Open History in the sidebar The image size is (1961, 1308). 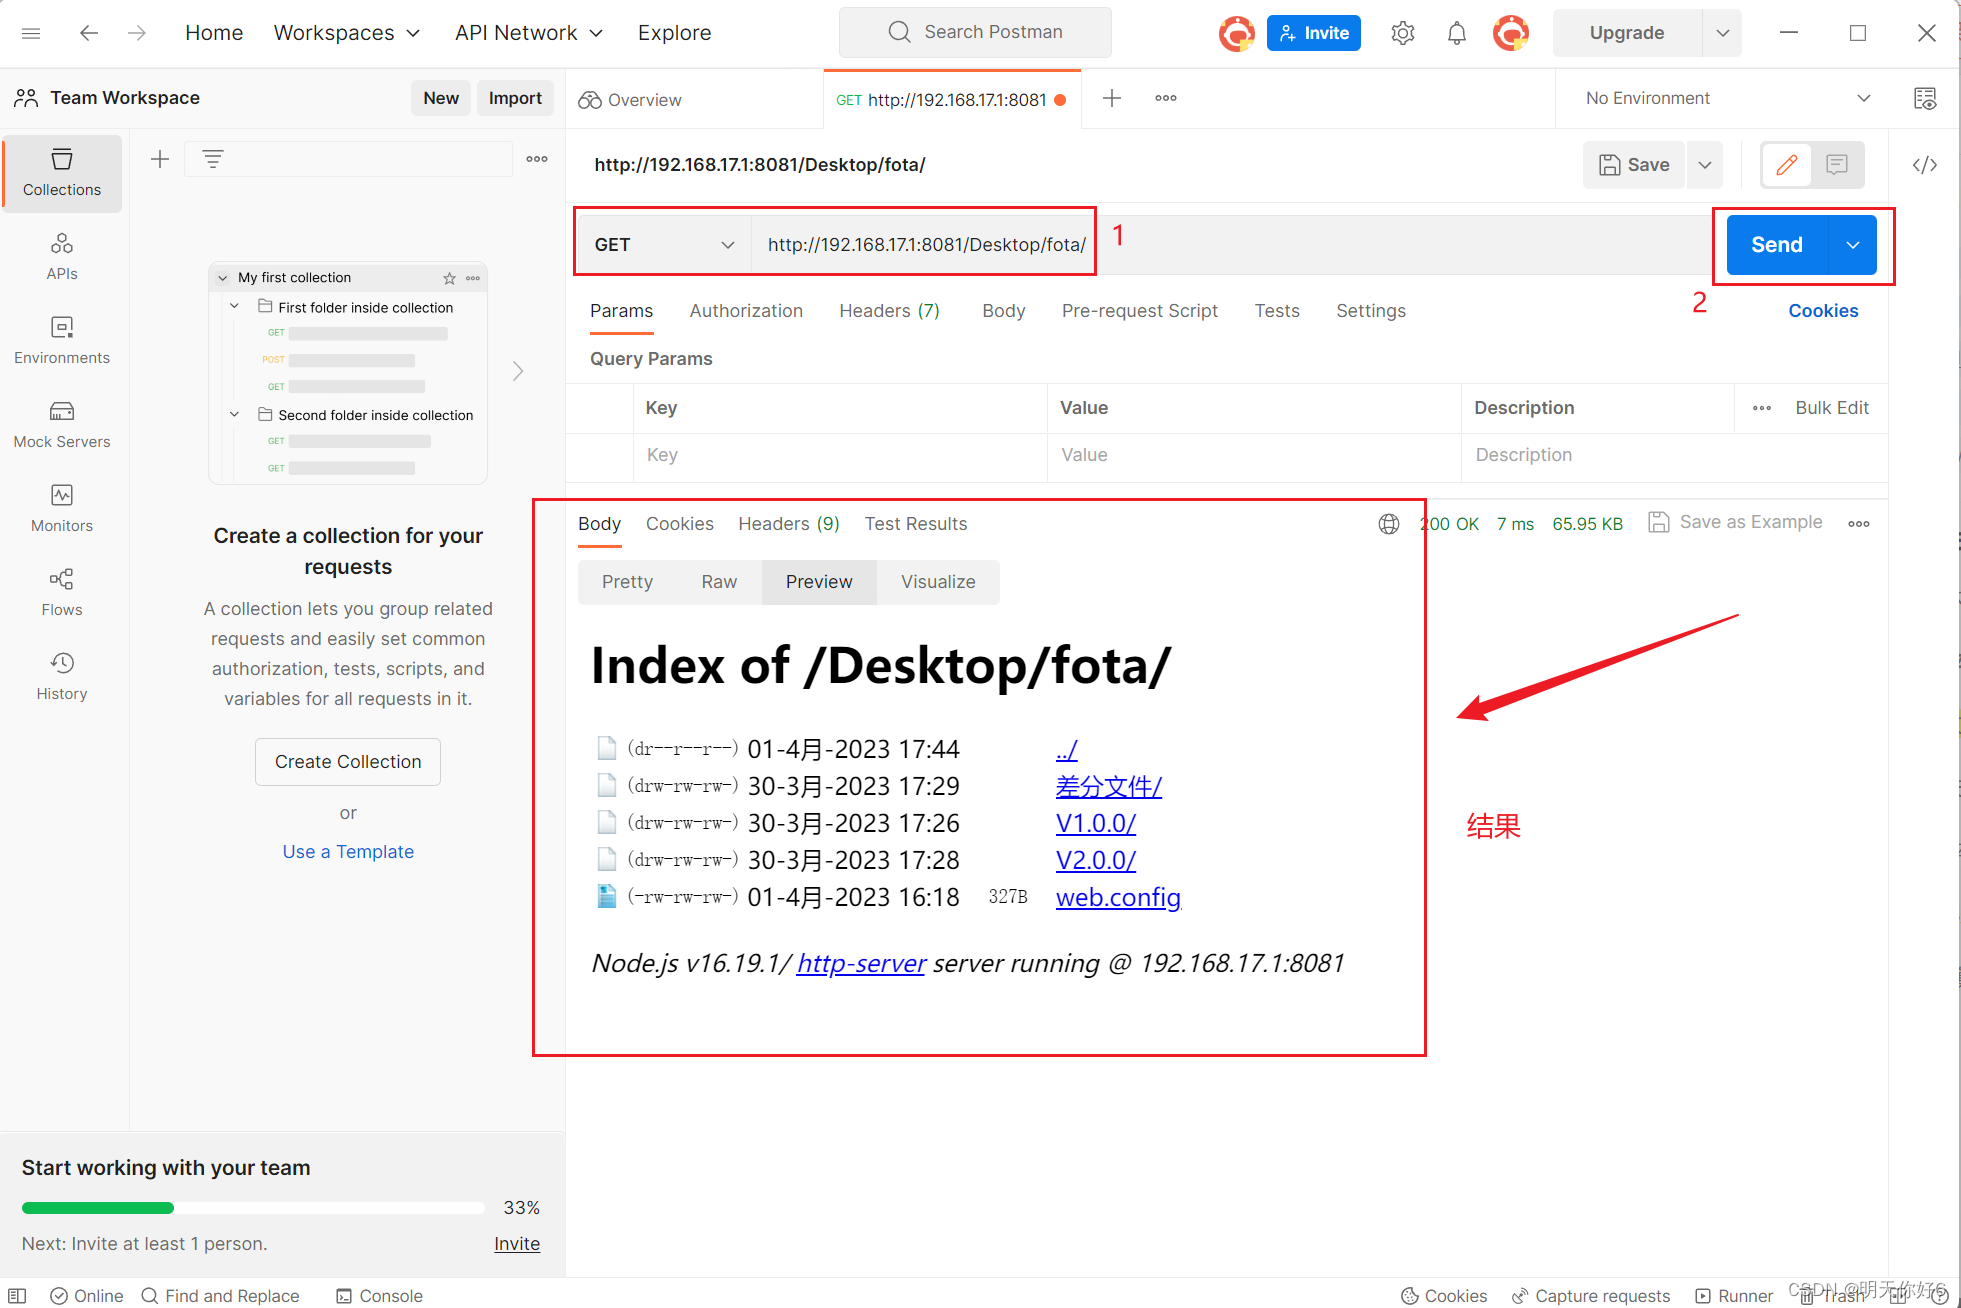pyautogui.click(x=62, y=677)
